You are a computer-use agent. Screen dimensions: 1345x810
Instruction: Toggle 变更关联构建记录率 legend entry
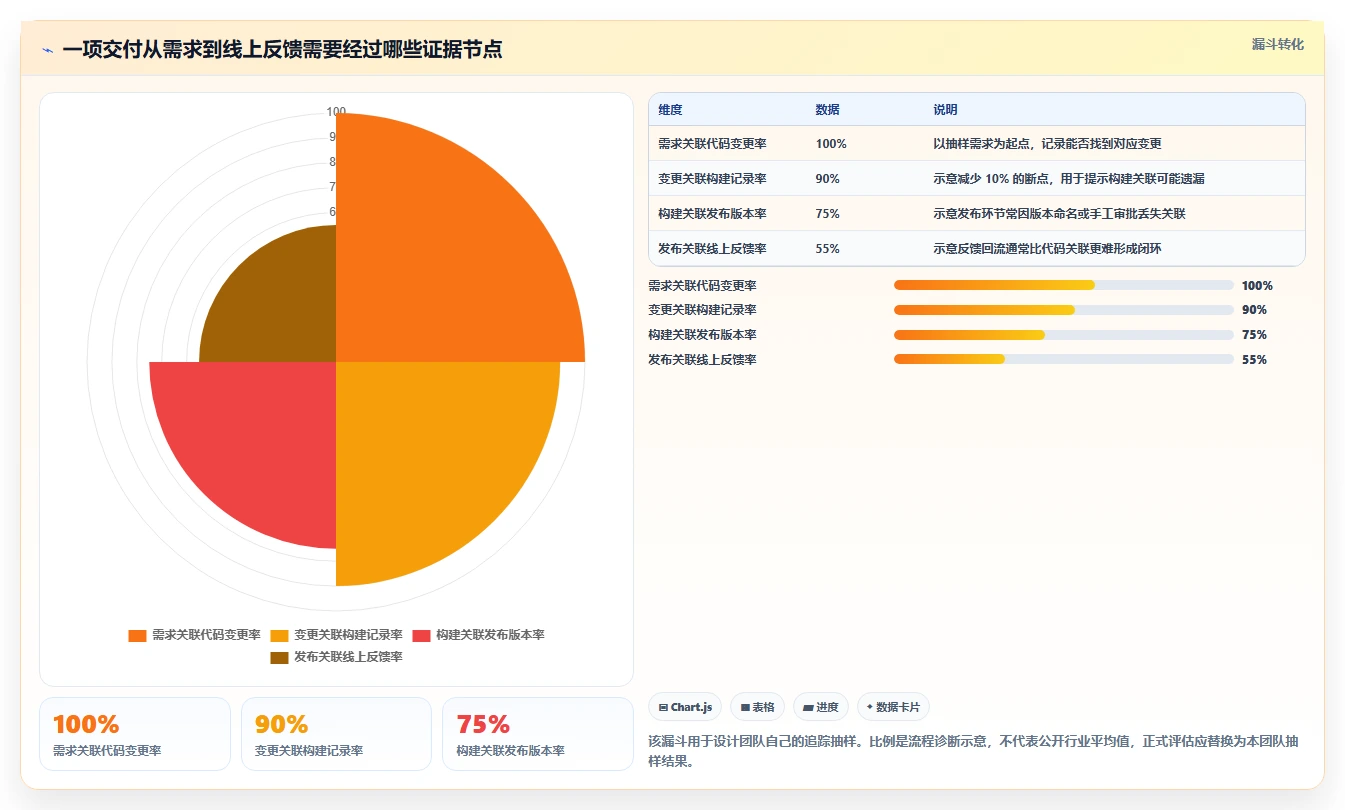click(337, 635)
